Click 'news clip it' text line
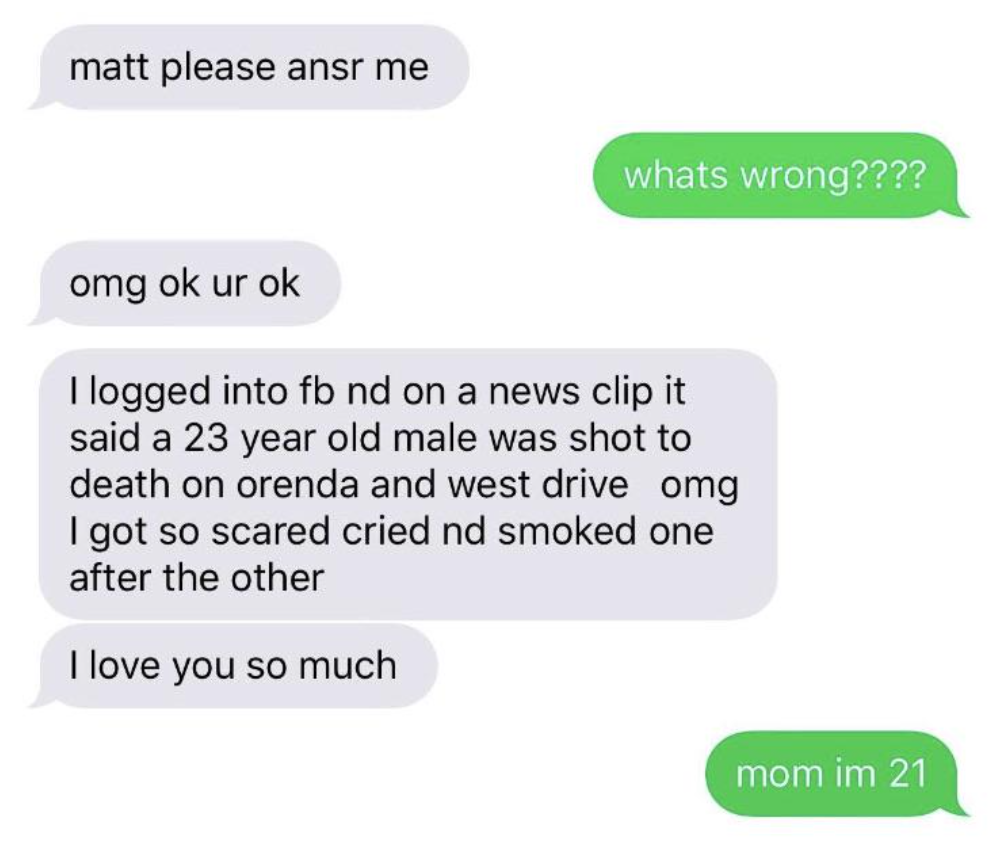Viewport: 1000px width, 846px height. click(587, 391)
